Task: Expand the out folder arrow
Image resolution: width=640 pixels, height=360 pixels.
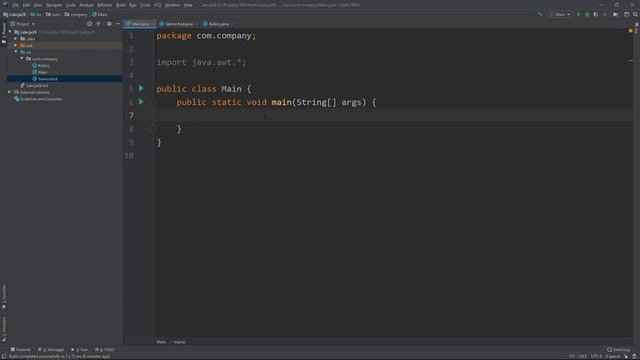Action: (x=16, y=45)
